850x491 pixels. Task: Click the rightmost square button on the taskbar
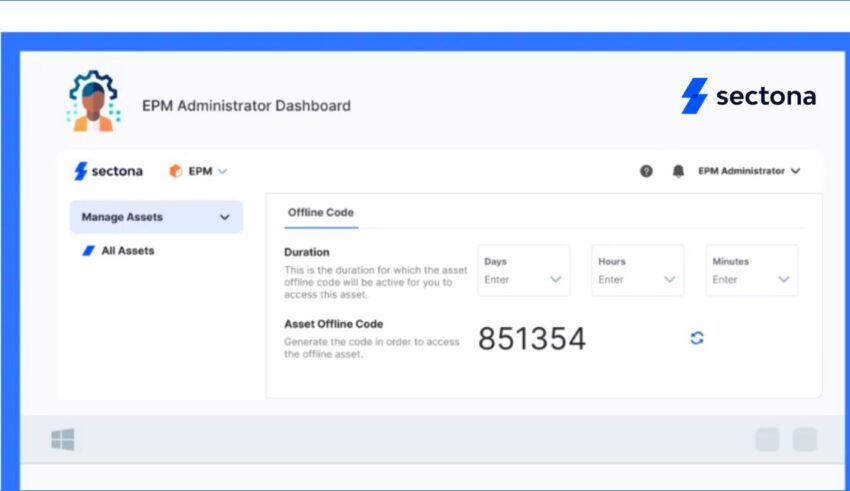point(805,440)
